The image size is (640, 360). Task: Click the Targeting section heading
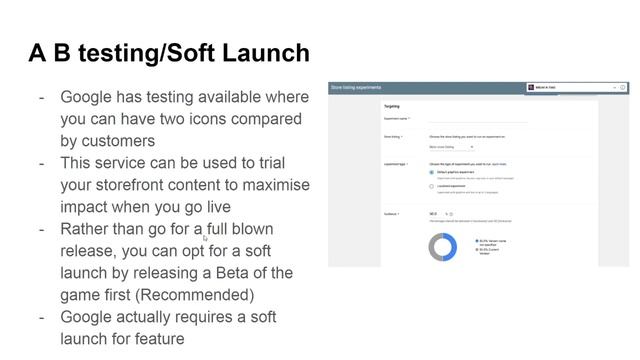tap(392, 107)
